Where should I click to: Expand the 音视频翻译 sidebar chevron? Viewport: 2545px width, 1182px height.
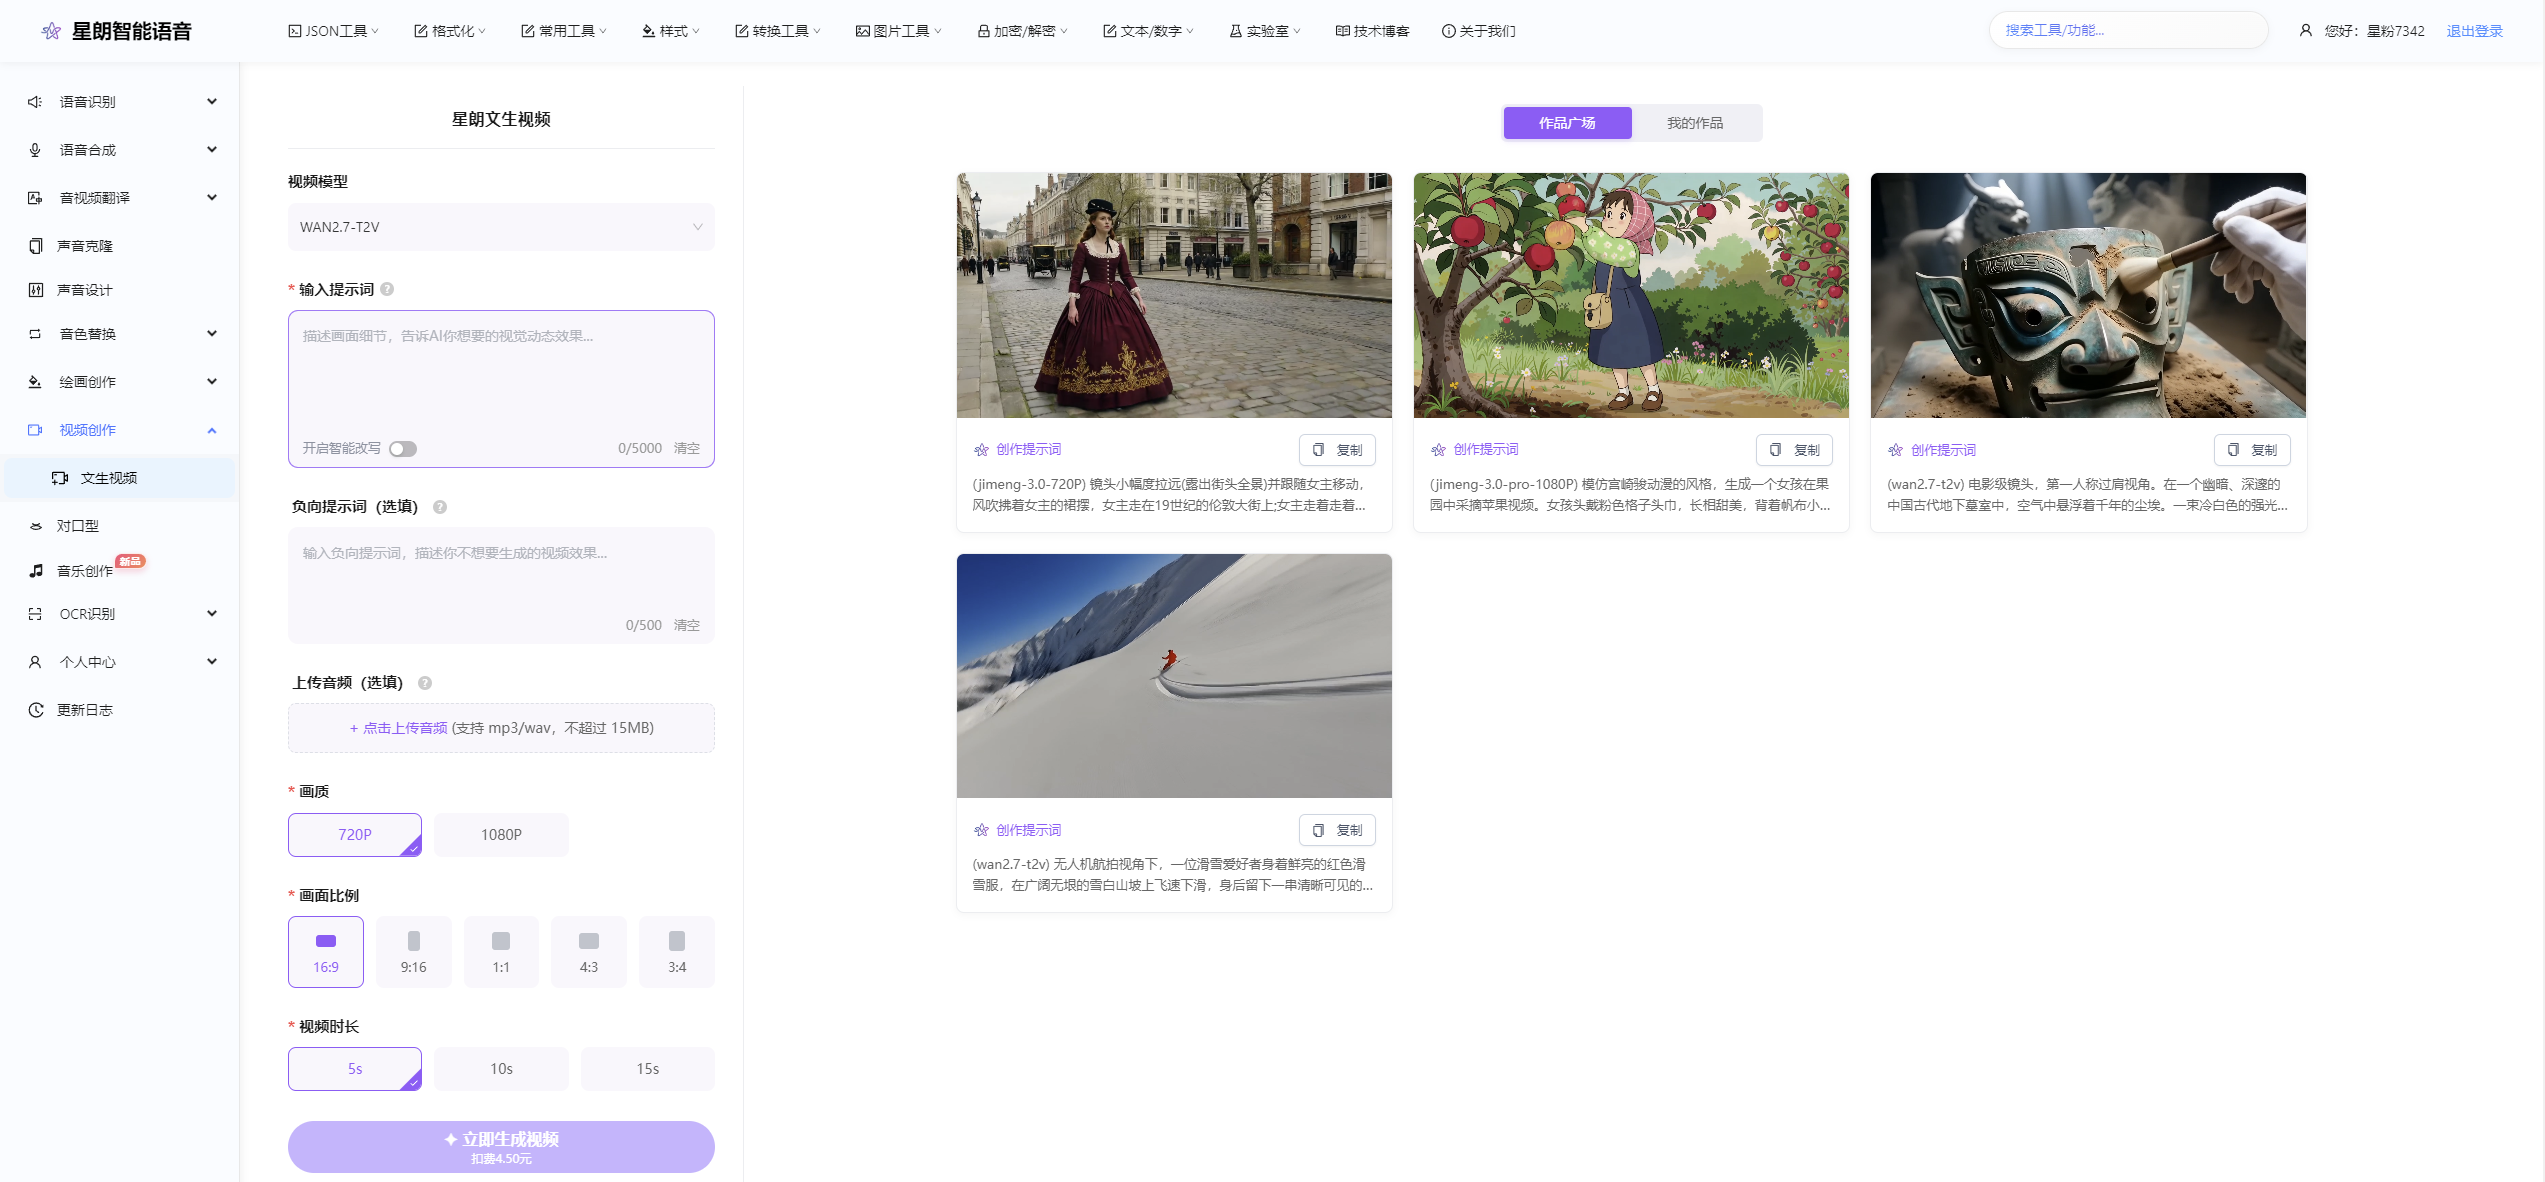click(212, 197)
